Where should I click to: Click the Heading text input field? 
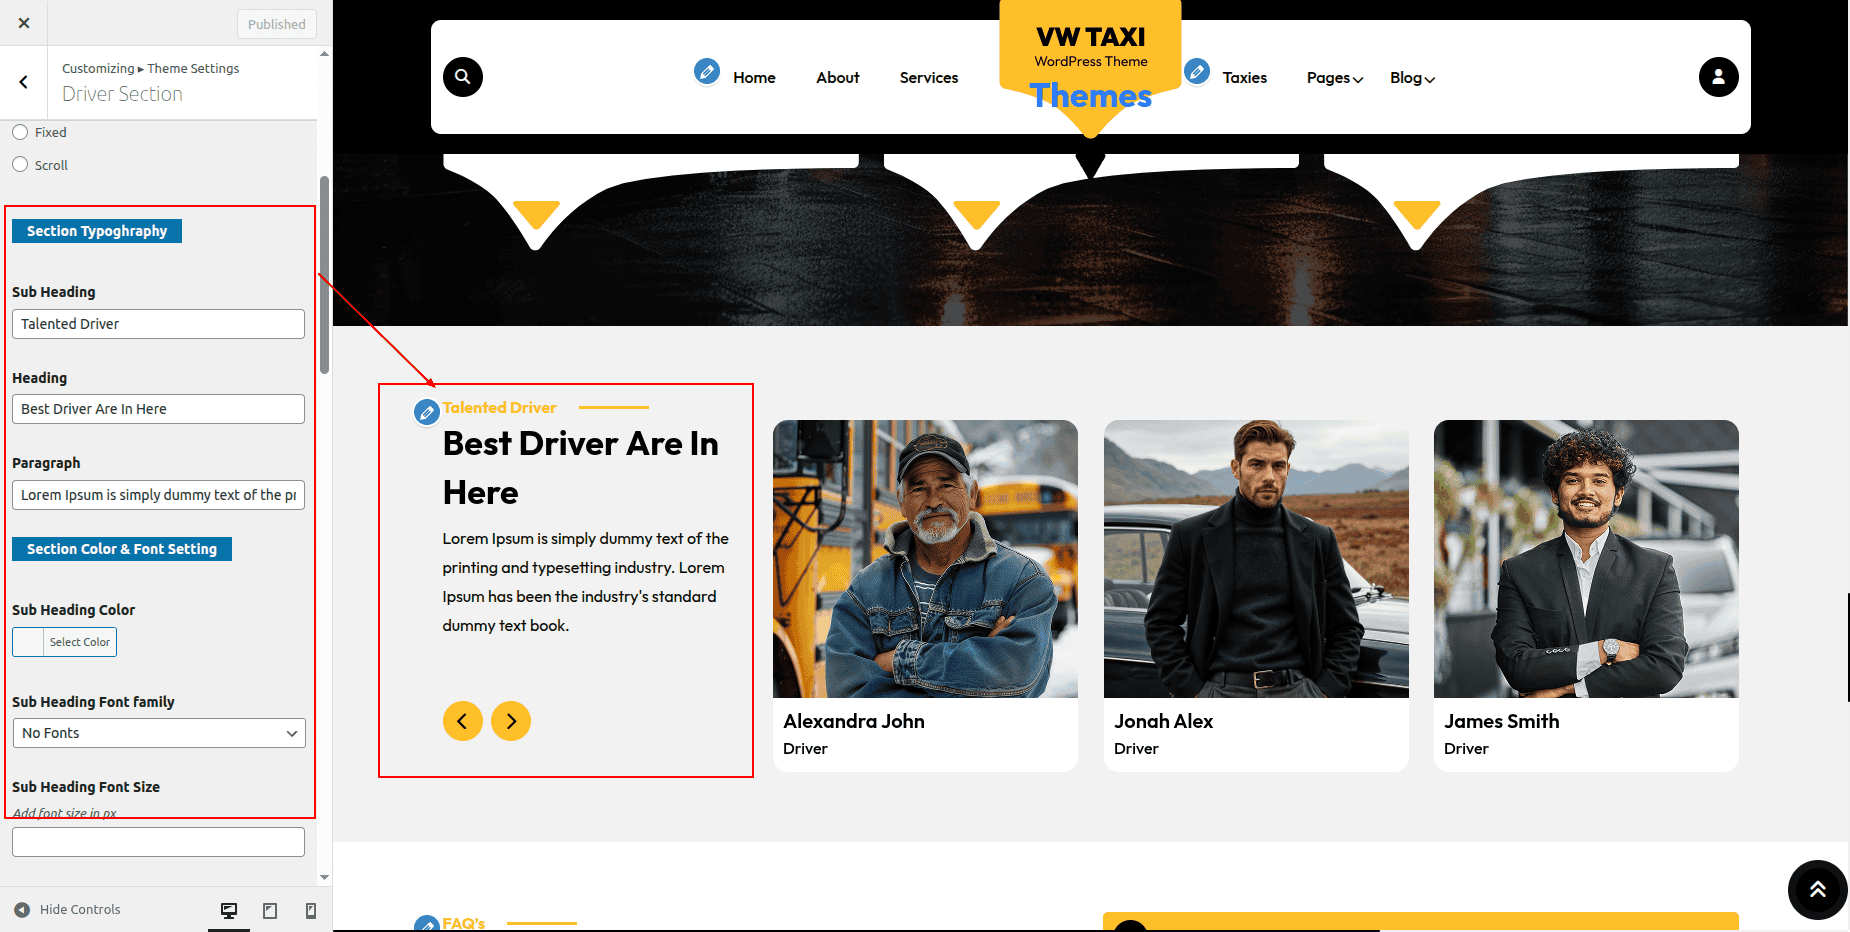point(159,409)
